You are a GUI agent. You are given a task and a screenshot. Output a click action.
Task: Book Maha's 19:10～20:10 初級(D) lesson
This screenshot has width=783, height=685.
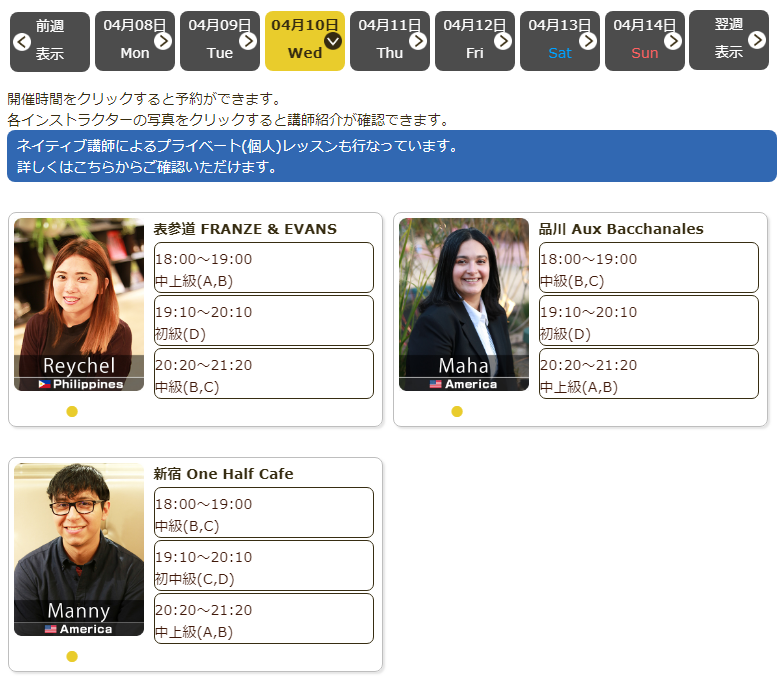pyautogui.click(x=648, y=321)
